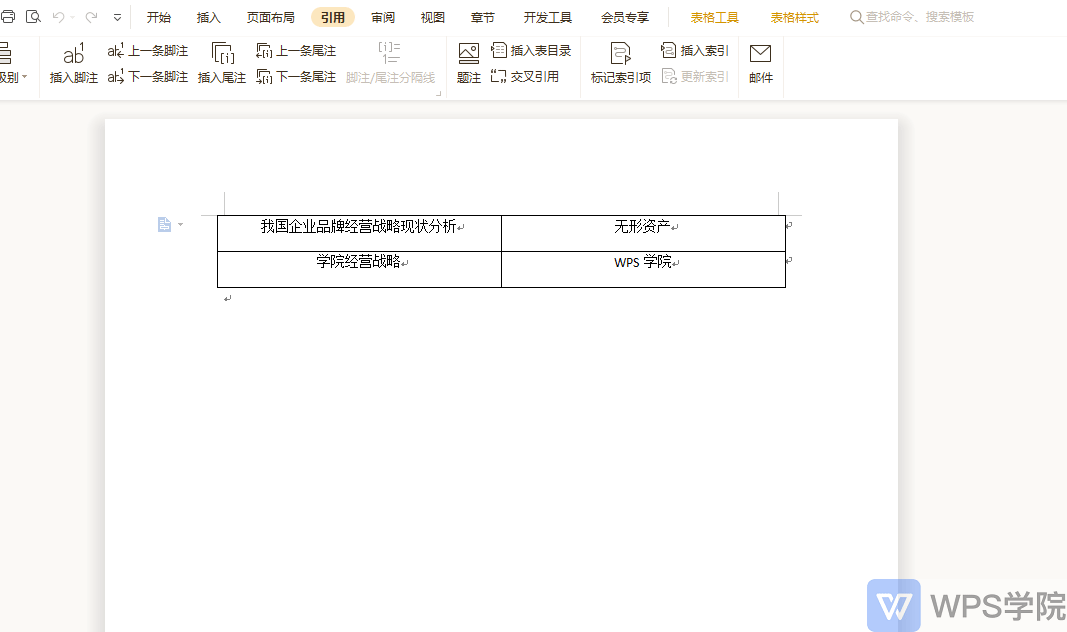Click Update Index (更新索引)
Viewport: 1067px width, 632px height.
pyautogui.click(x=695, y=76)
